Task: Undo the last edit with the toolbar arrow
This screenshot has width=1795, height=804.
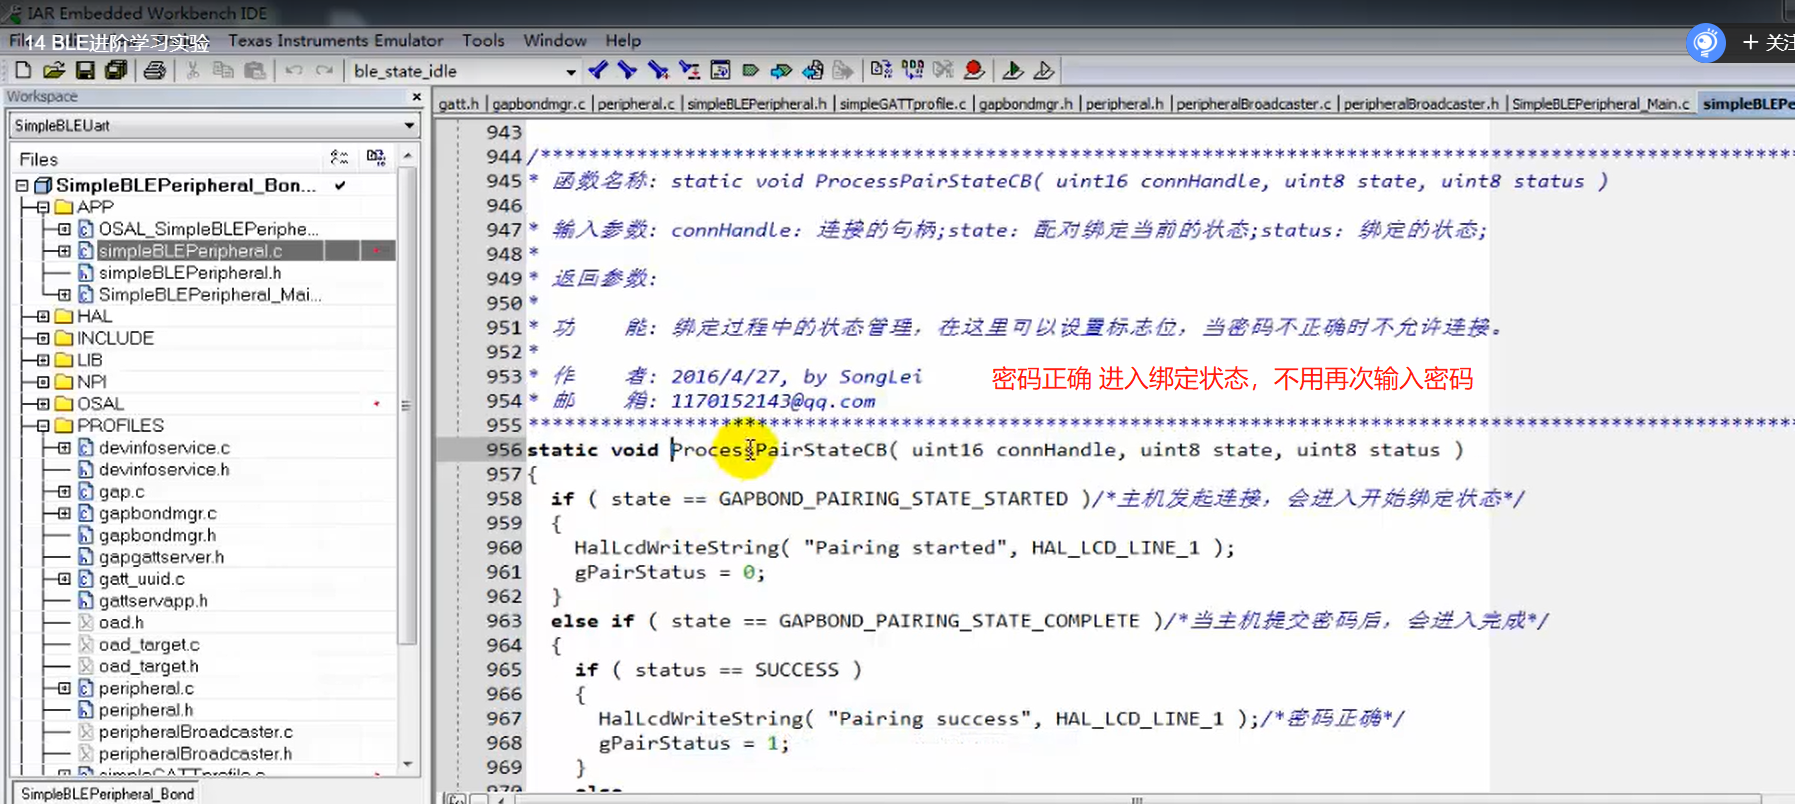Action: pos(293,70)
